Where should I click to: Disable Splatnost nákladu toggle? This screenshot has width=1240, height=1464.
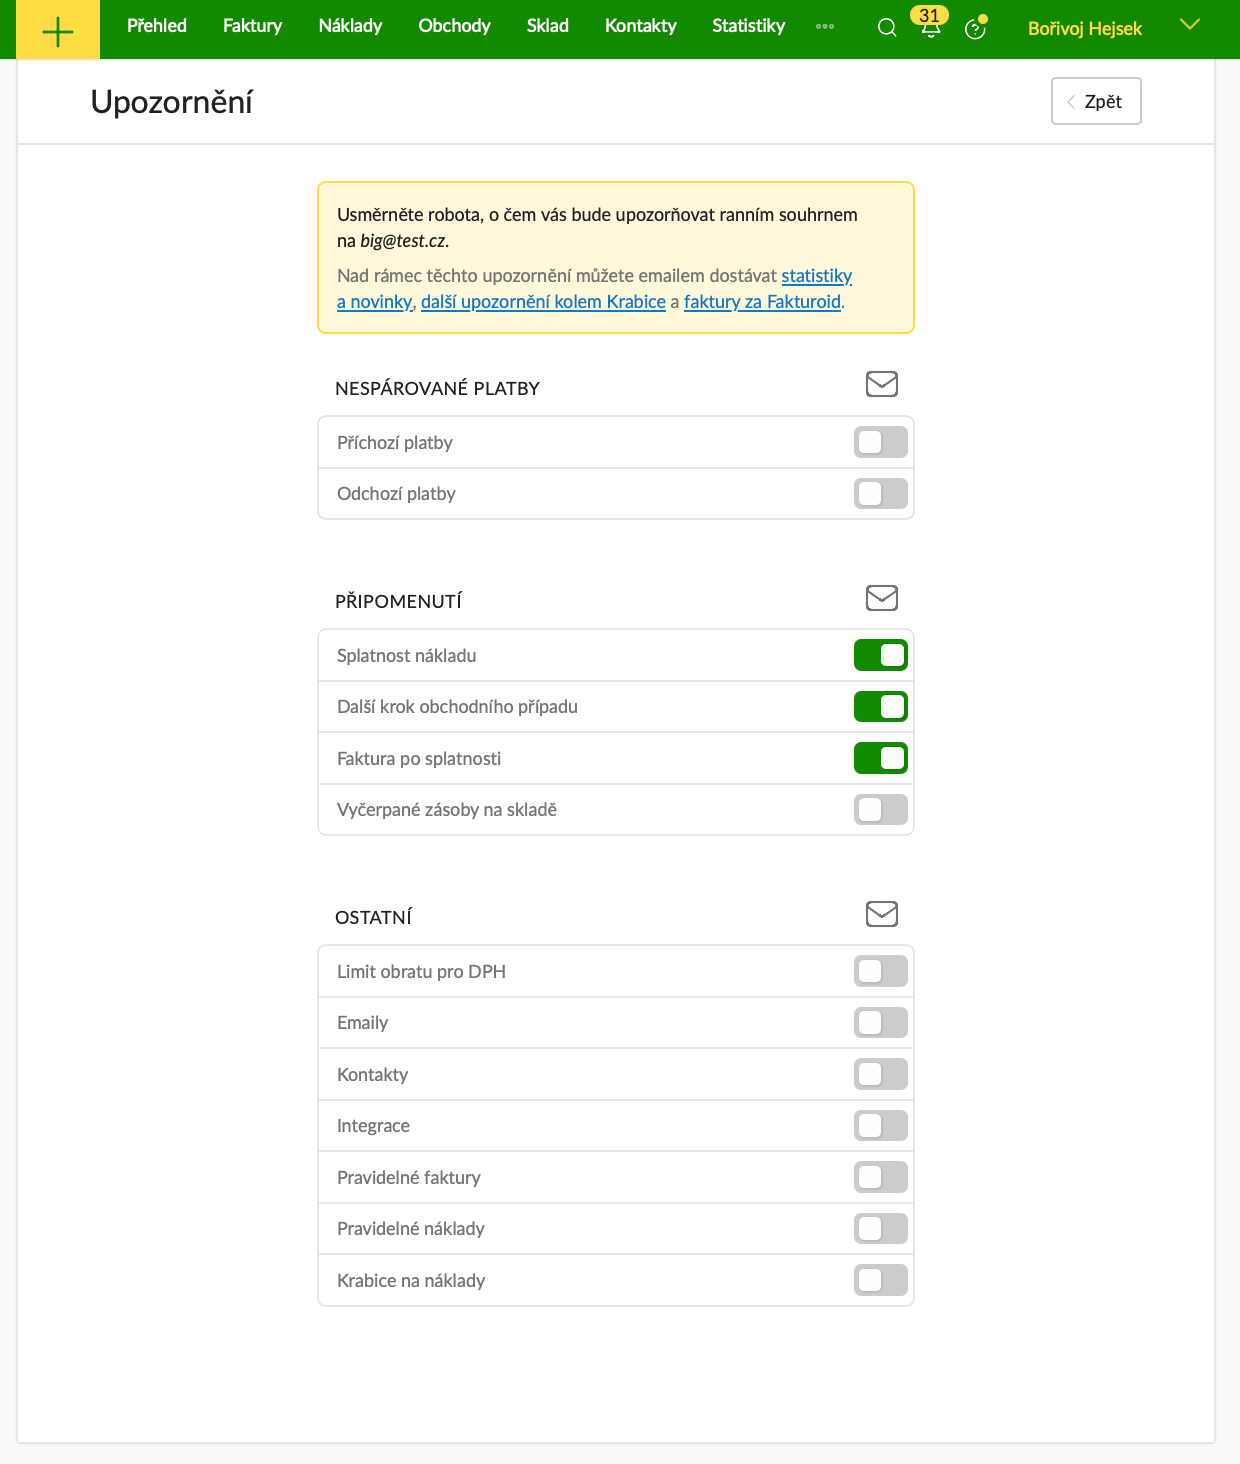pos(880,655)
